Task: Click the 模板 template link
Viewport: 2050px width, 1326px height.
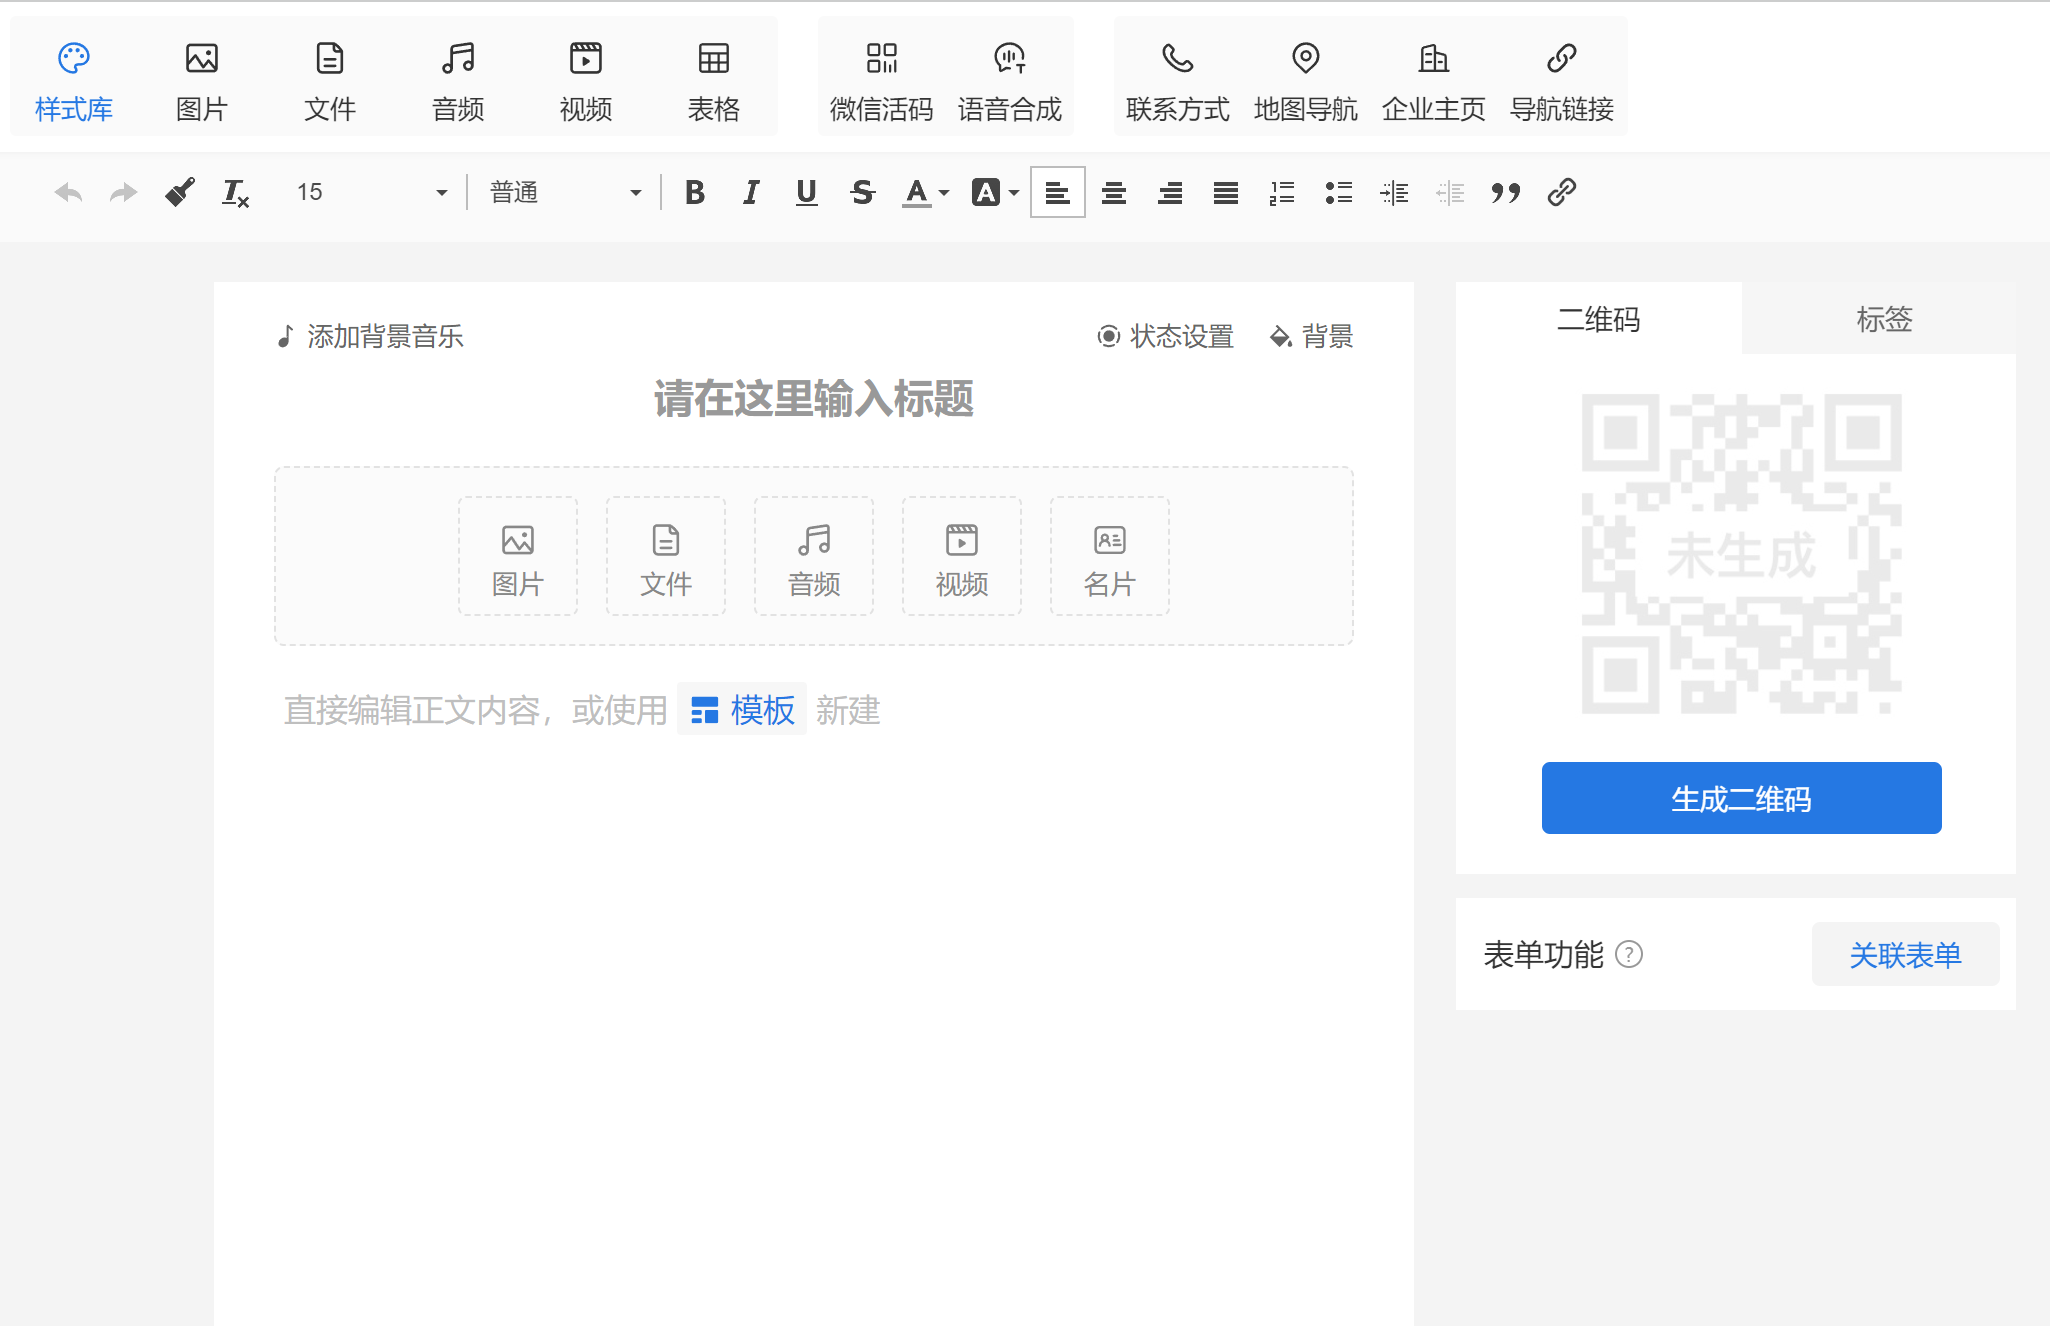Action: 742,710
